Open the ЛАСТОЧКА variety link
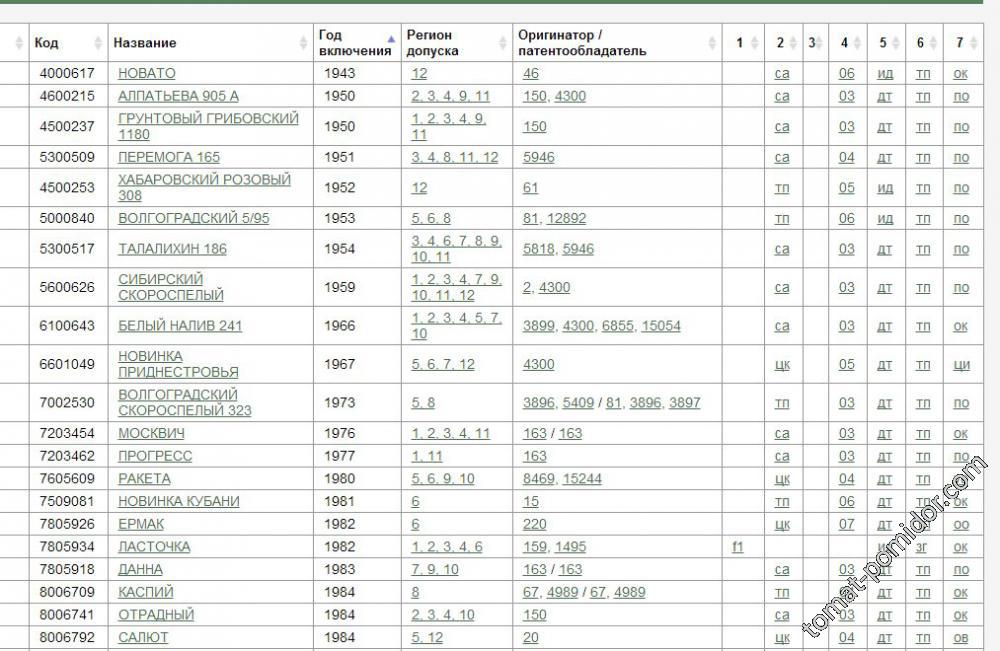The image size is (1000, 651). tap(154, 547)
